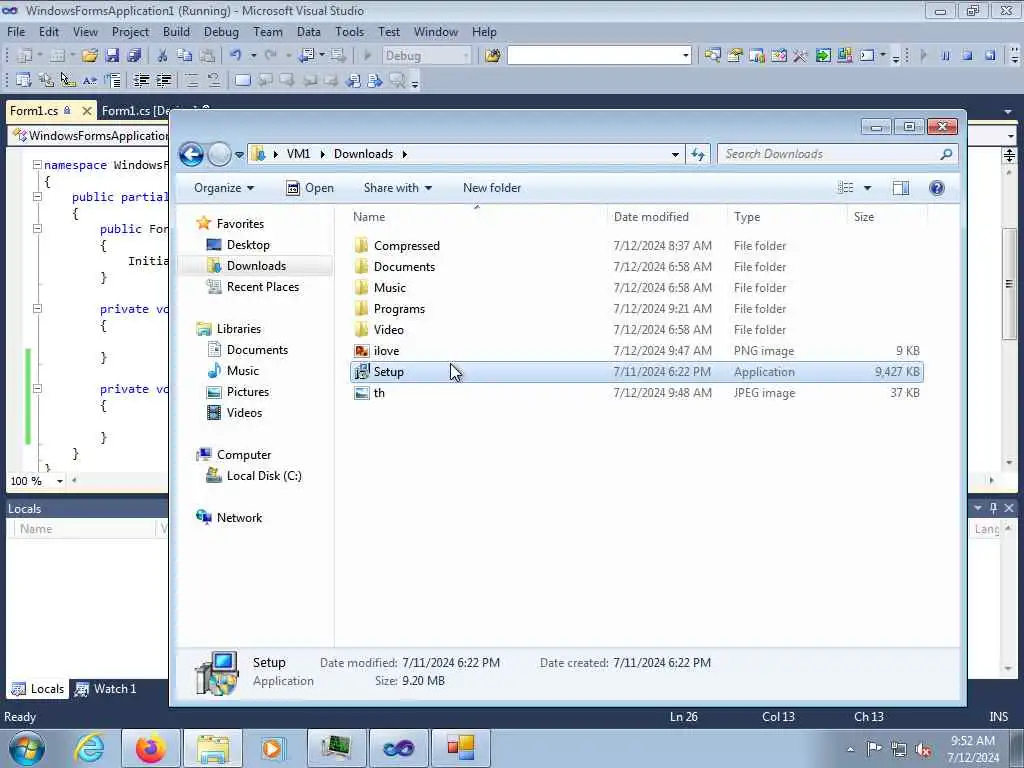This screenshot has width=1024, height=768.
Task: Click the Break All pause debug icon
Action: pyautogui.click(x=945, y=56)
